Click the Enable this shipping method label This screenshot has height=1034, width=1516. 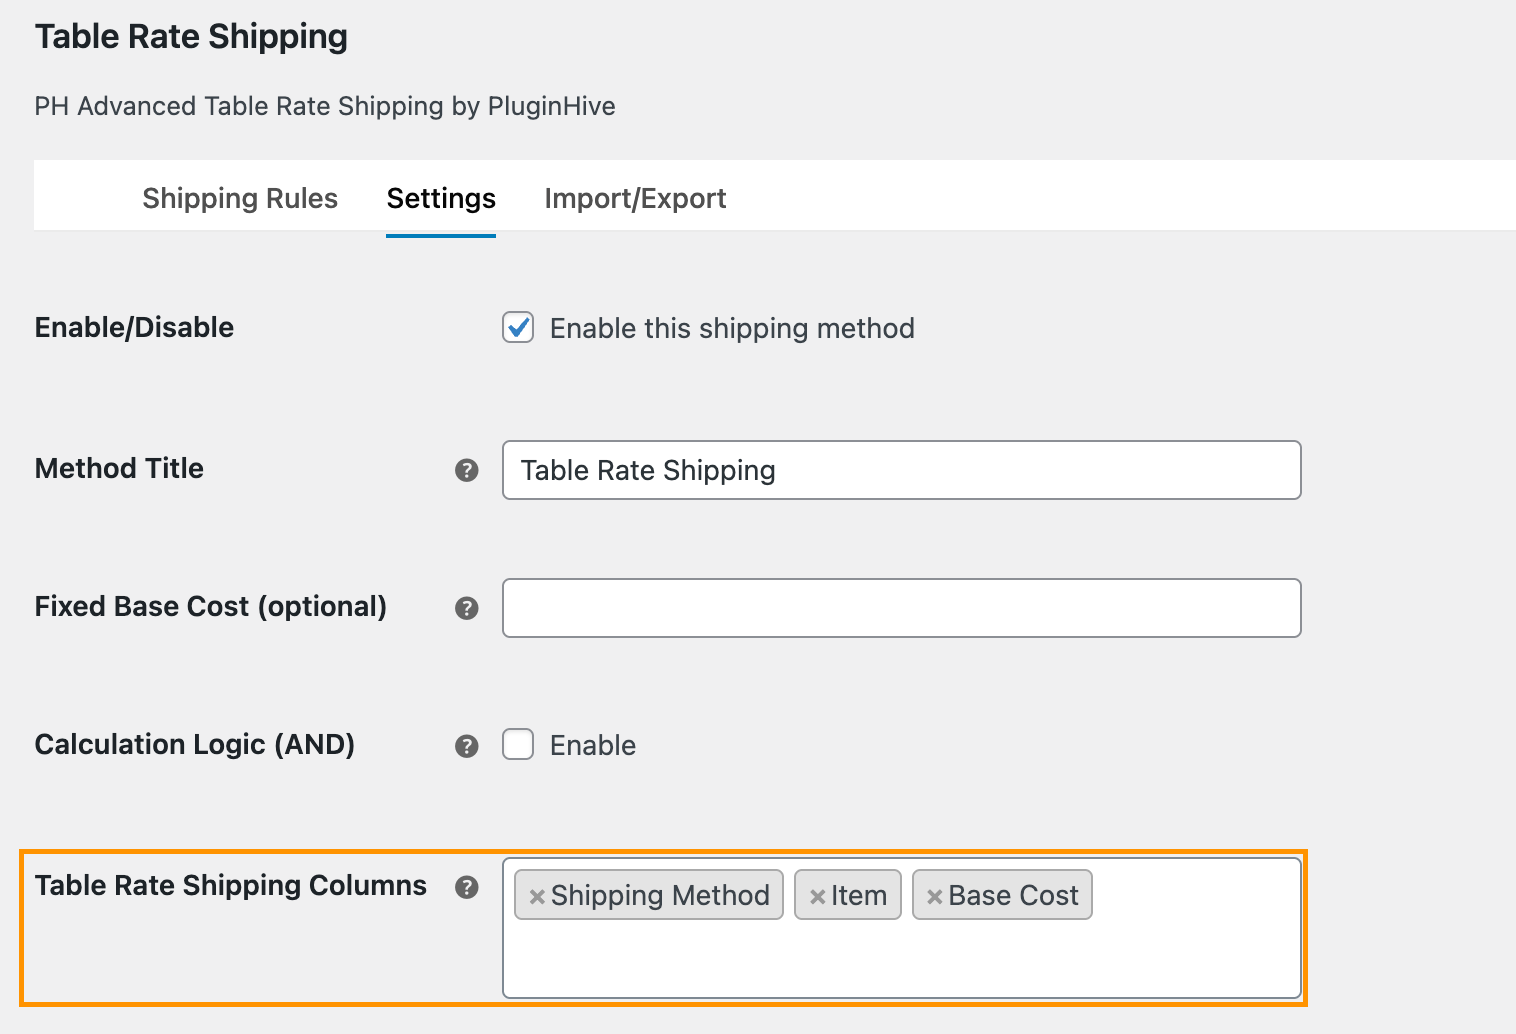point(732,328)
